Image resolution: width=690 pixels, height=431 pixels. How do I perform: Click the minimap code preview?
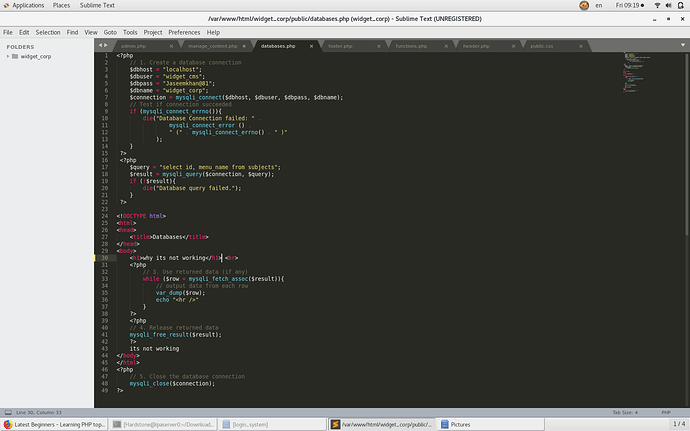click(636, 73)
